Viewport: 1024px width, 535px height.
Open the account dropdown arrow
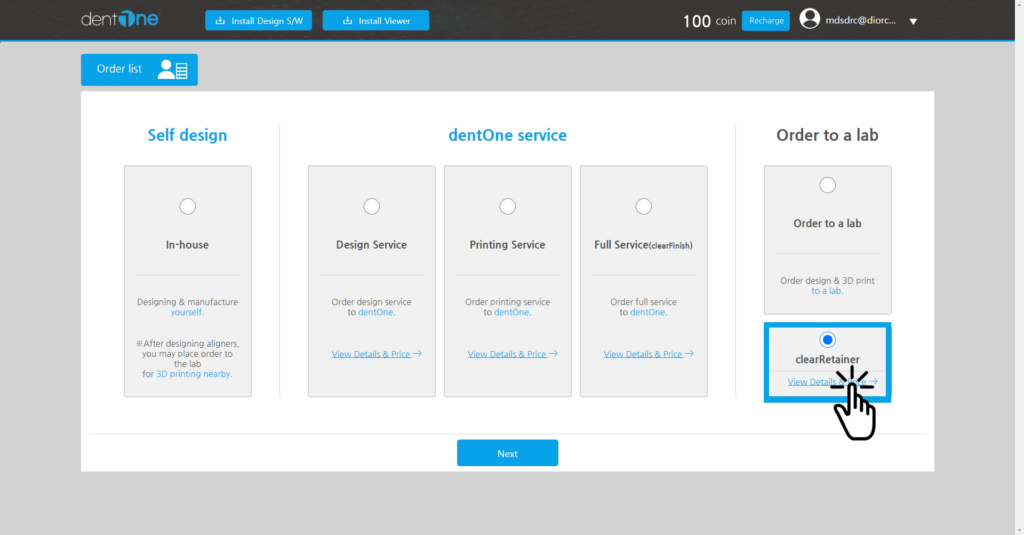[x=913, y=22]
